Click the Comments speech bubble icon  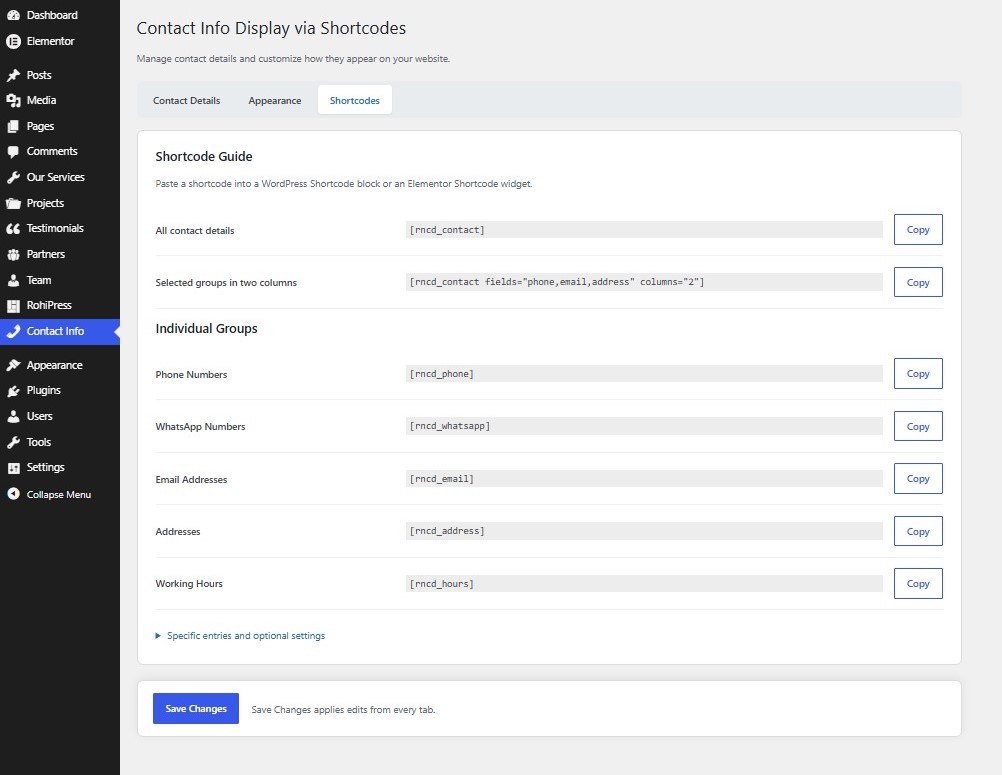(x=13, y=152)
